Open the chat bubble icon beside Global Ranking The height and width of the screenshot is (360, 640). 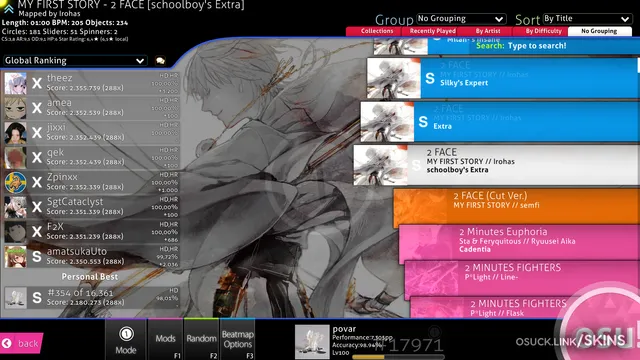[x=160, y=61]
